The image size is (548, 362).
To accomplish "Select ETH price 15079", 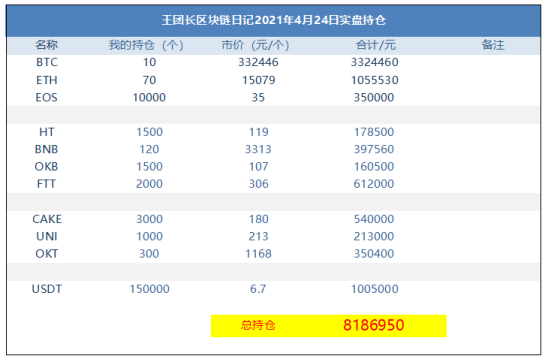I will point(259,80).
